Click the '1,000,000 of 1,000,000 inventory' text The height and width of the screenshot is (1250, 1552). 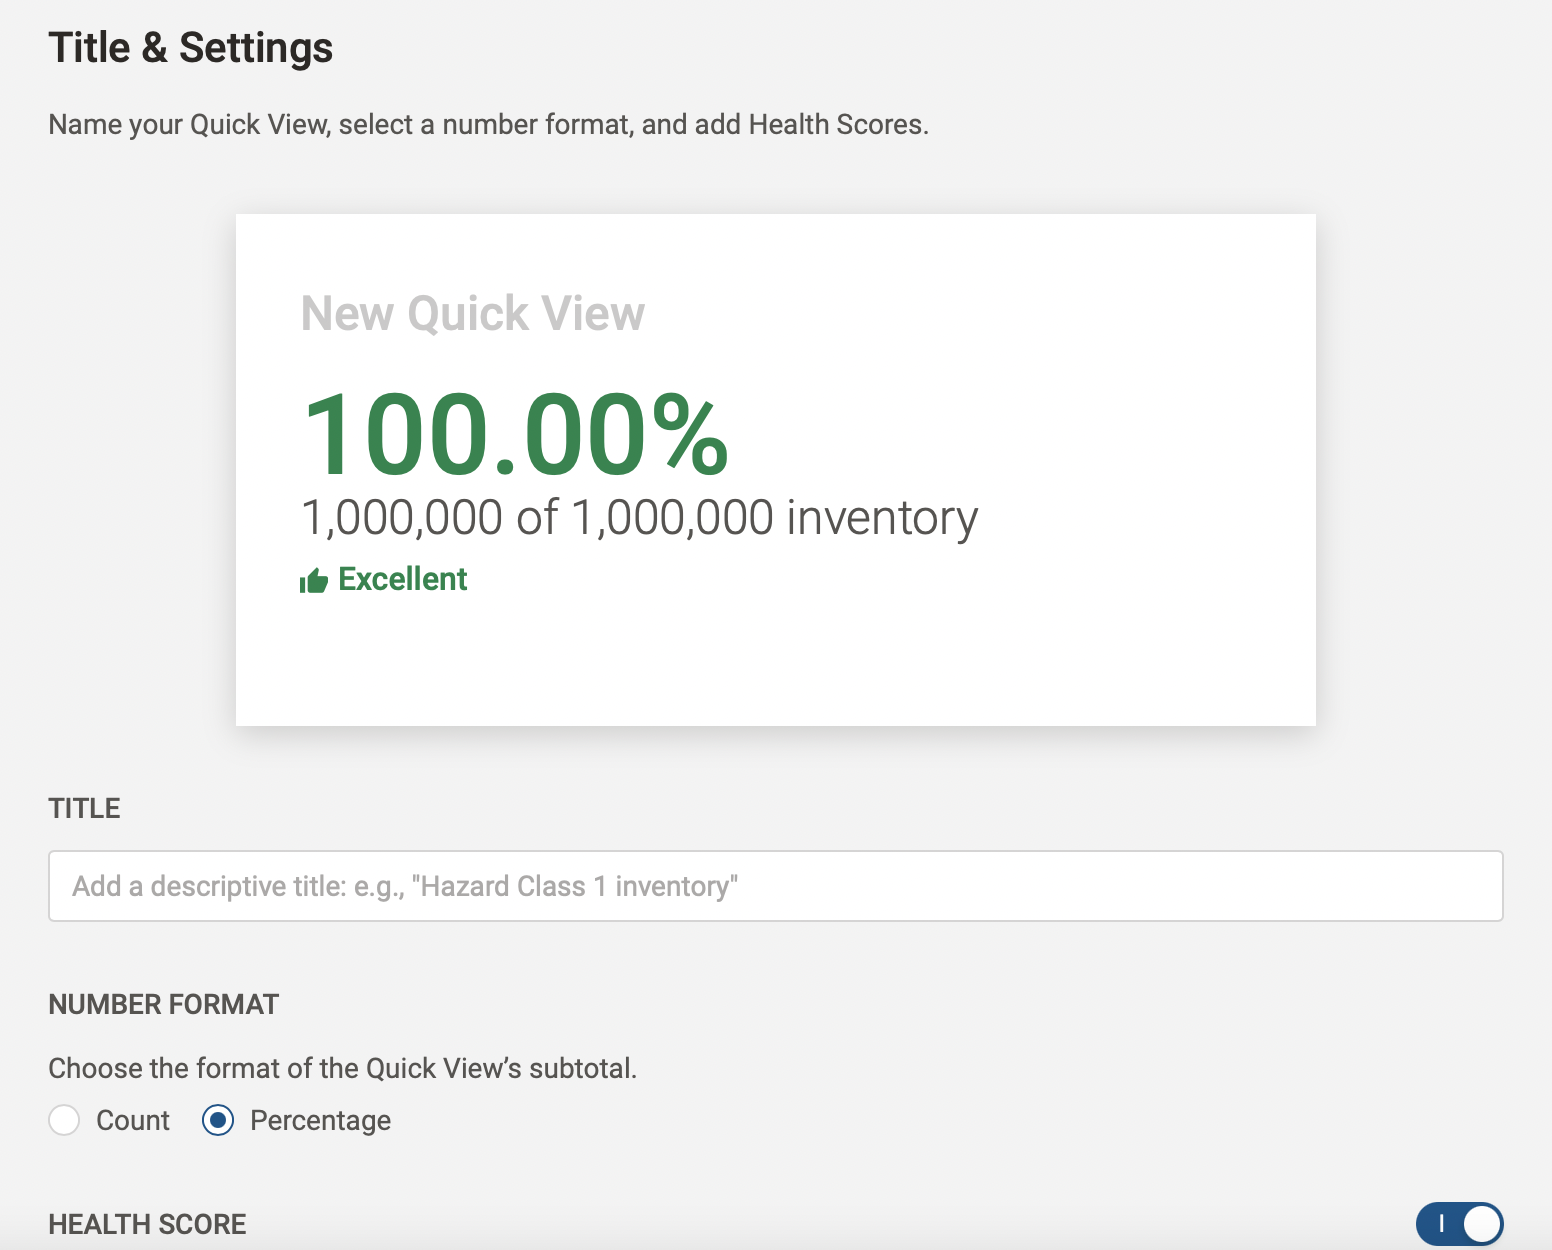coord(640,518)
